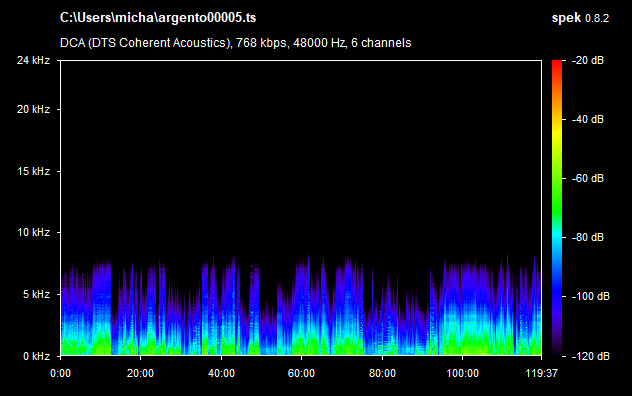Click the 40:00 time axis marker

pos(221,373)
